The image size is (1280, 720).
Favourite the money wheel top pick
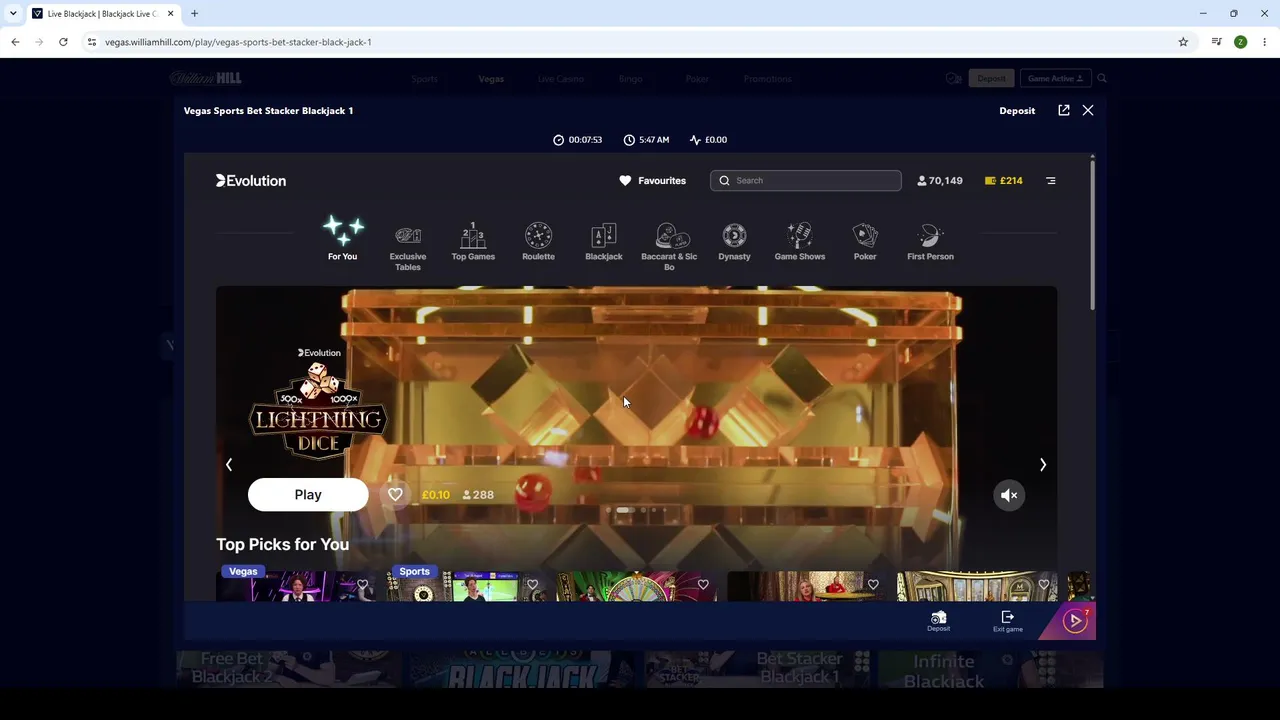pos(703,585)
